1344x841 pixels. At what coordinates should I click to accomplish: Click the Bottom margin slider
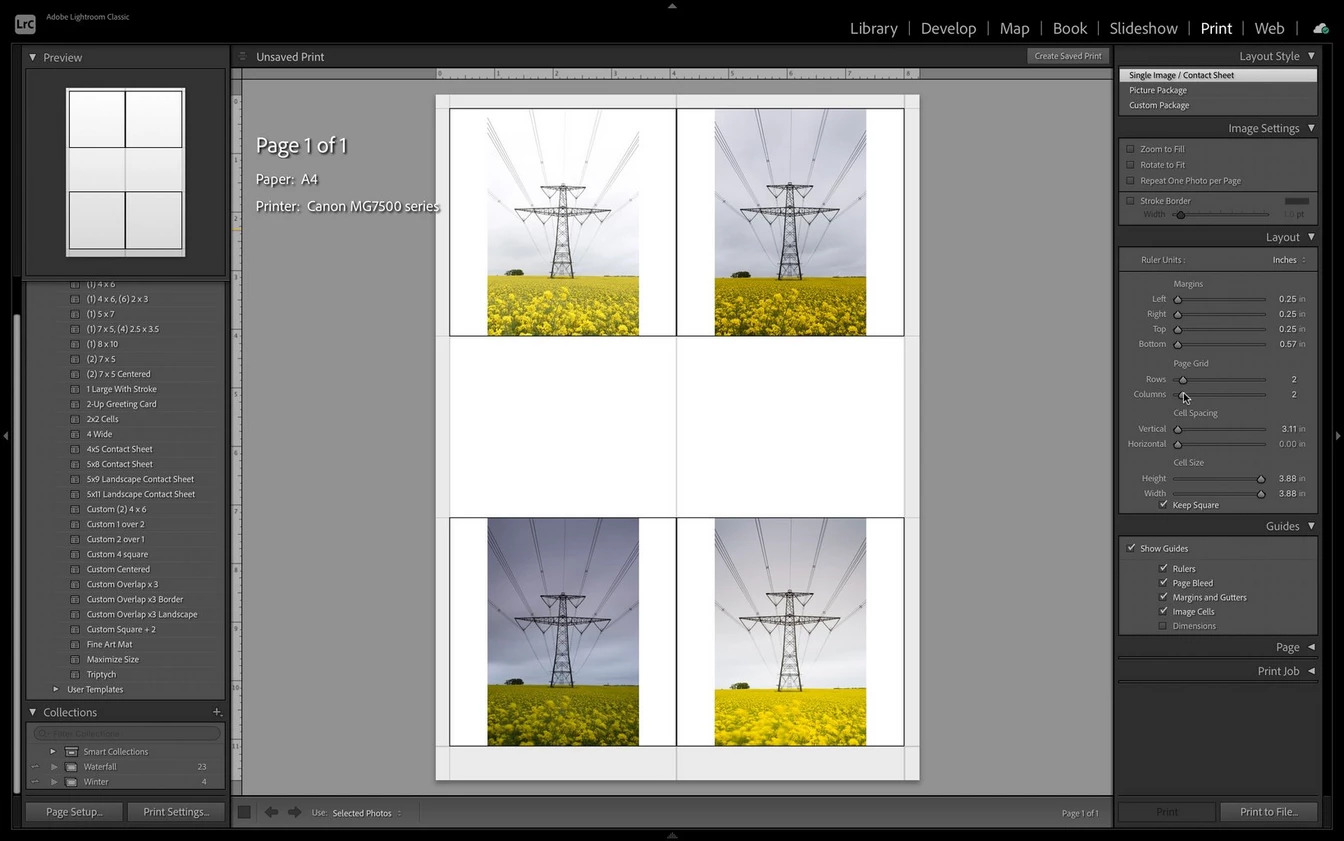point(1219,344)
